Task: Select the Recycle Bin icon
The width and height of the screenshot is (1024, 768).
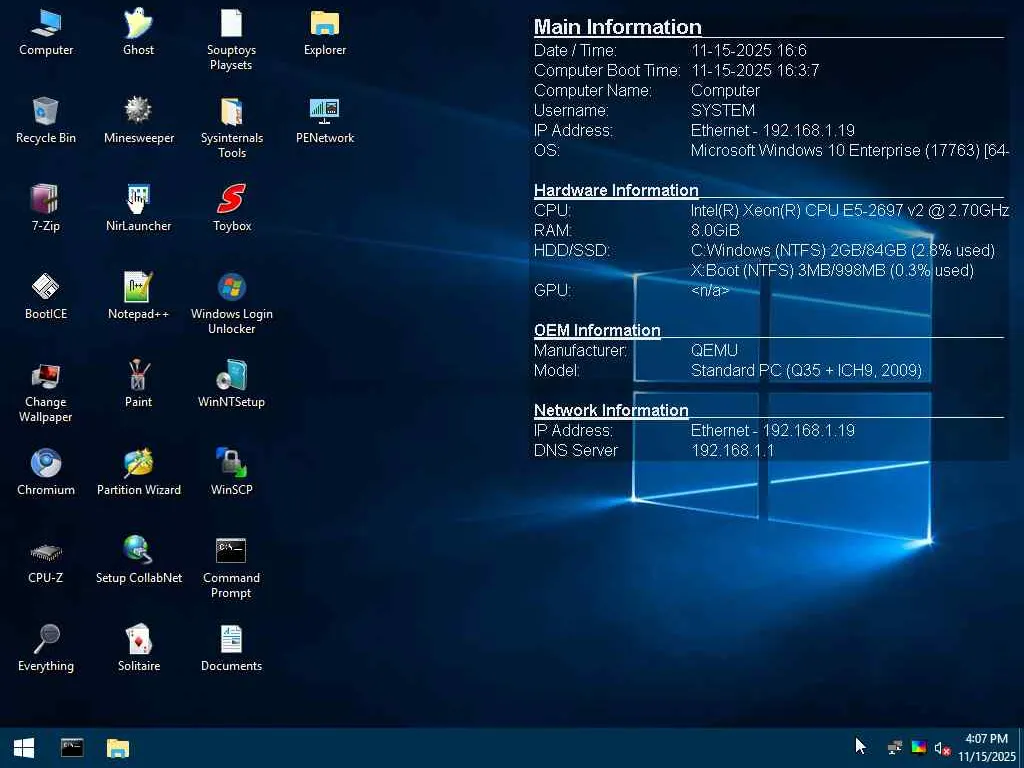Action: (x=46, y=120)
